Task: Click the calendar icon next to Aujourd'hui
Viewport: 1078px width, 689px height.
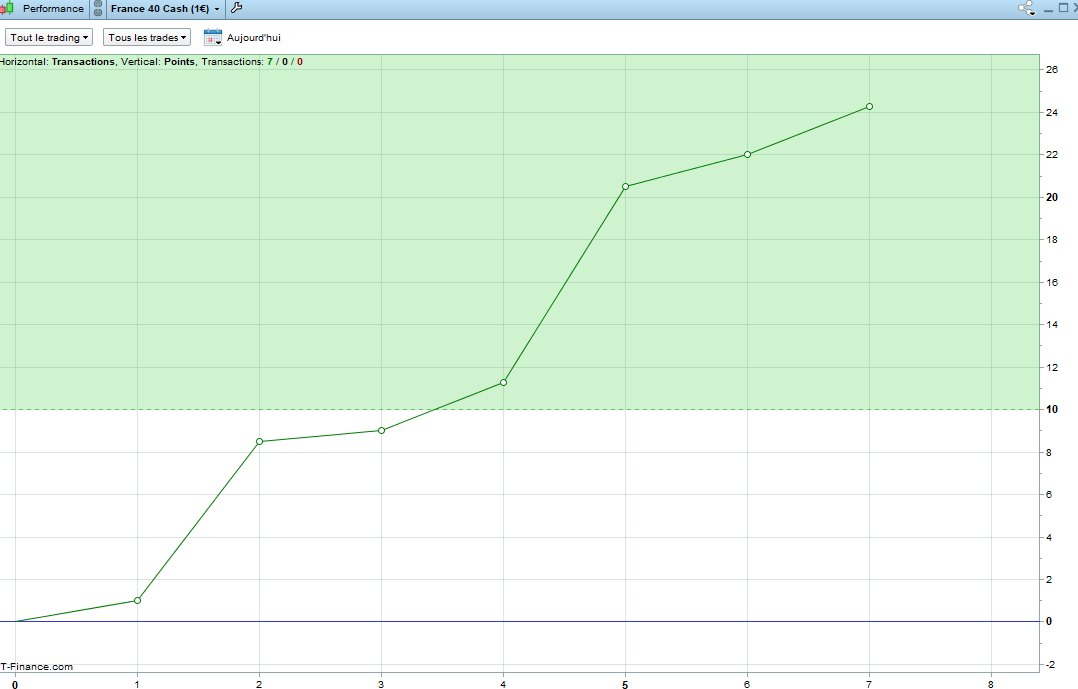Action: 213,37
